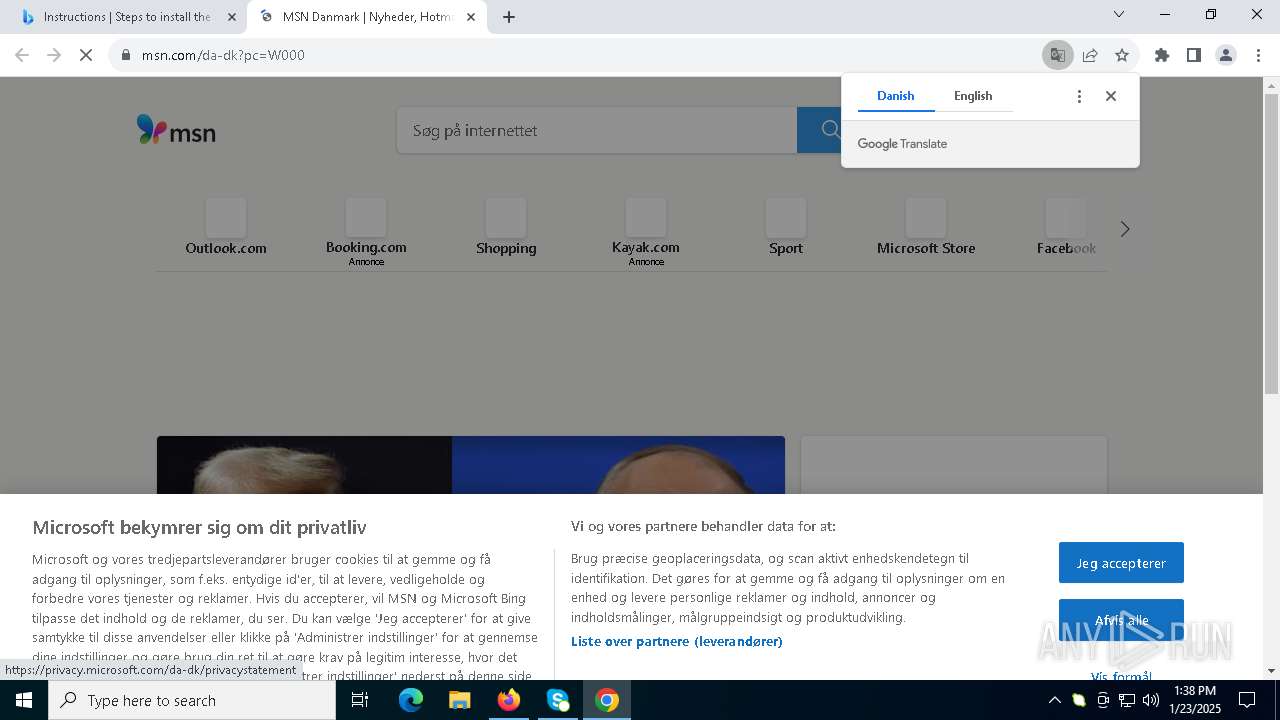
Task: Open translate options three-dot menu
Action: (1079, 96)
